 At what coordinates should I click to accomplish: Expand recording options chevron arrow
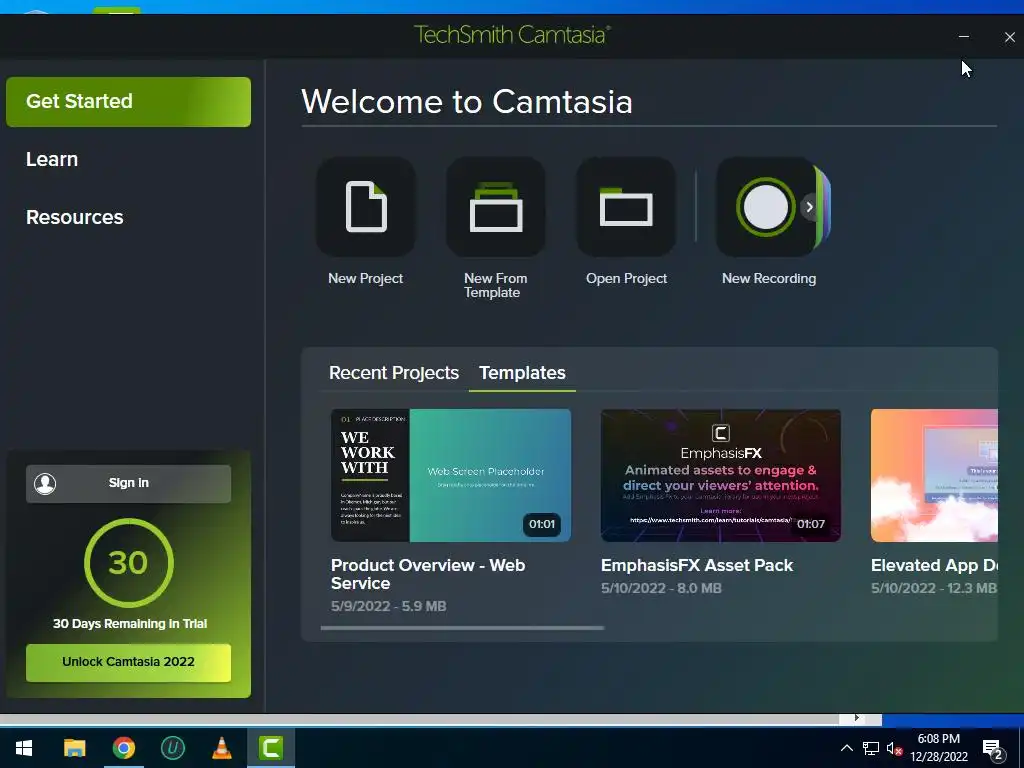pyautogui.click(x=809, y=207)
